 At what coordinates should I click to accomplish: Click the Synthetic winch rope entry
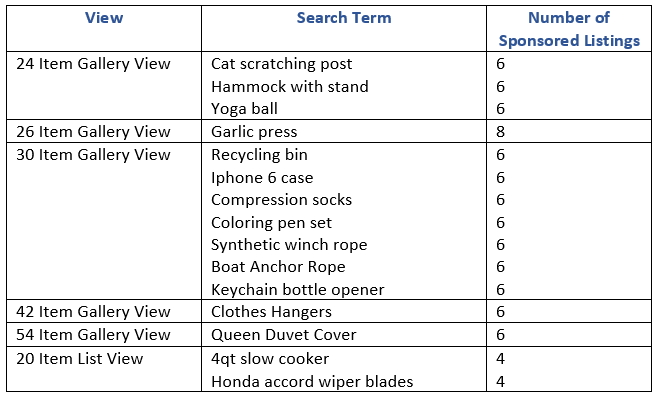click(289, 245)
